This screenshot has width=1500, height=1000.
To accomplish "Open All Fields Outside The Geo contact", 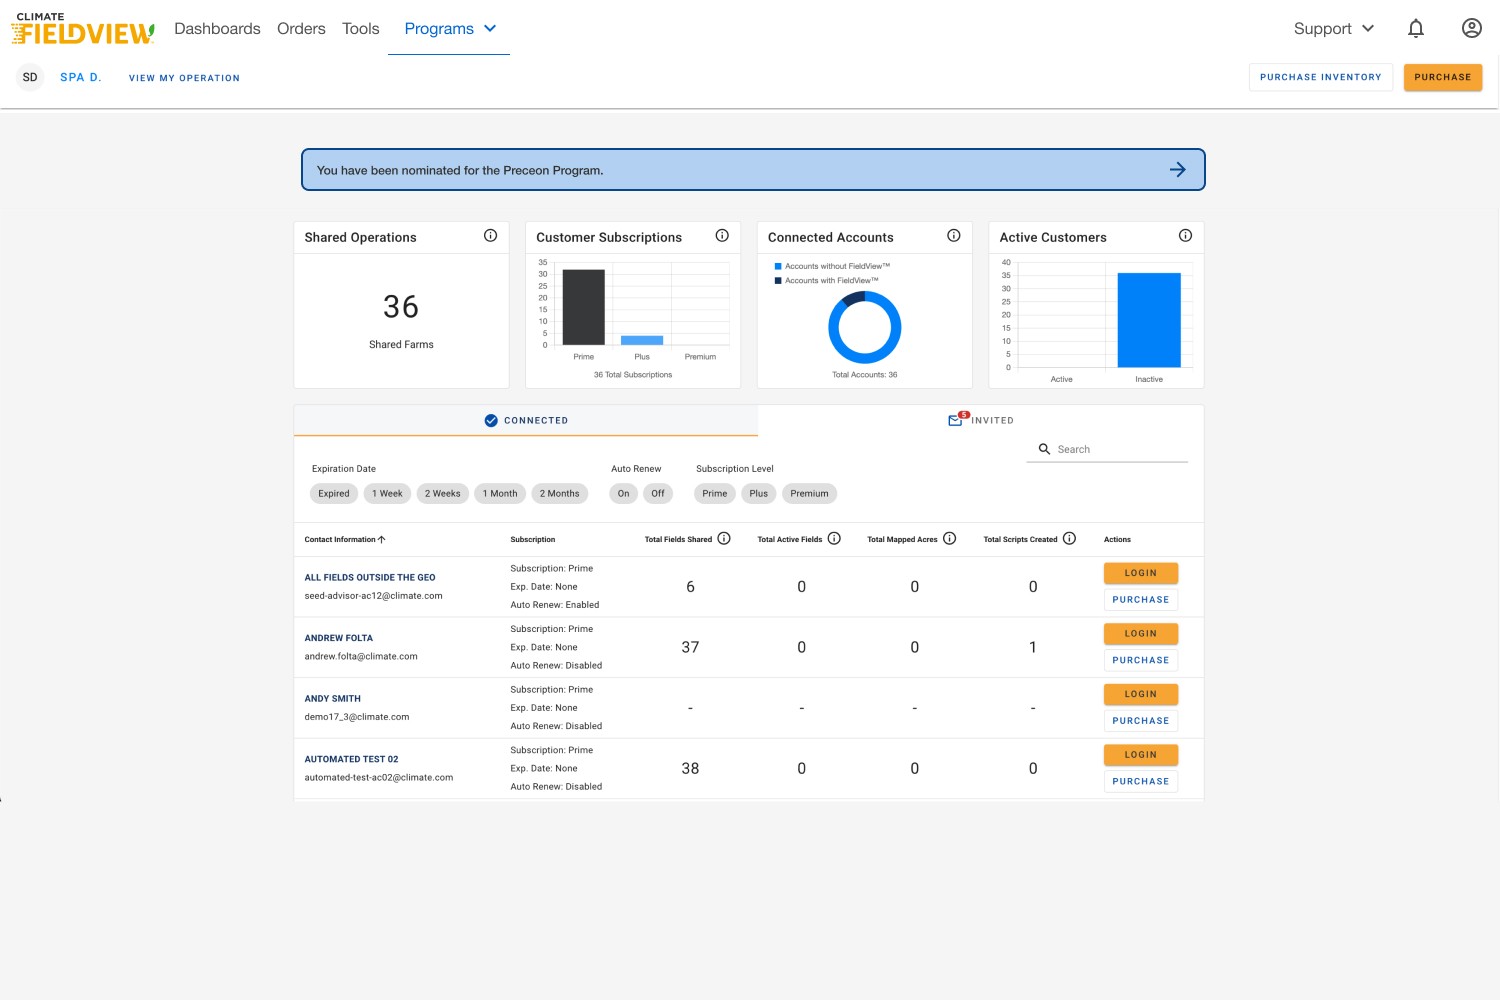I will [x=370, y=577].
